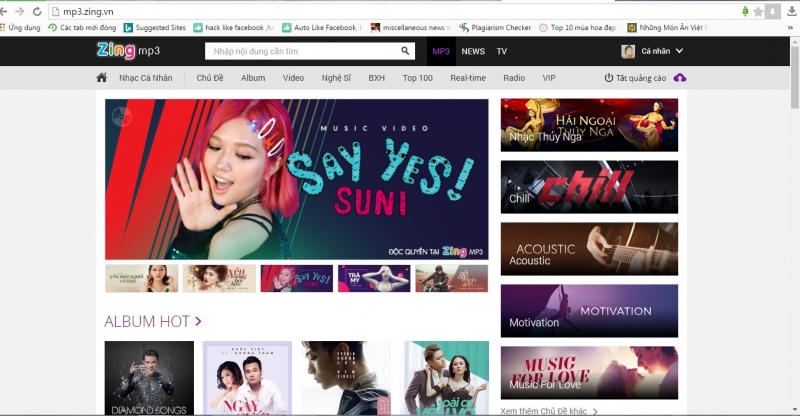
Task: Select the Say Yes slider thumbnail
Action: [296, 278]
